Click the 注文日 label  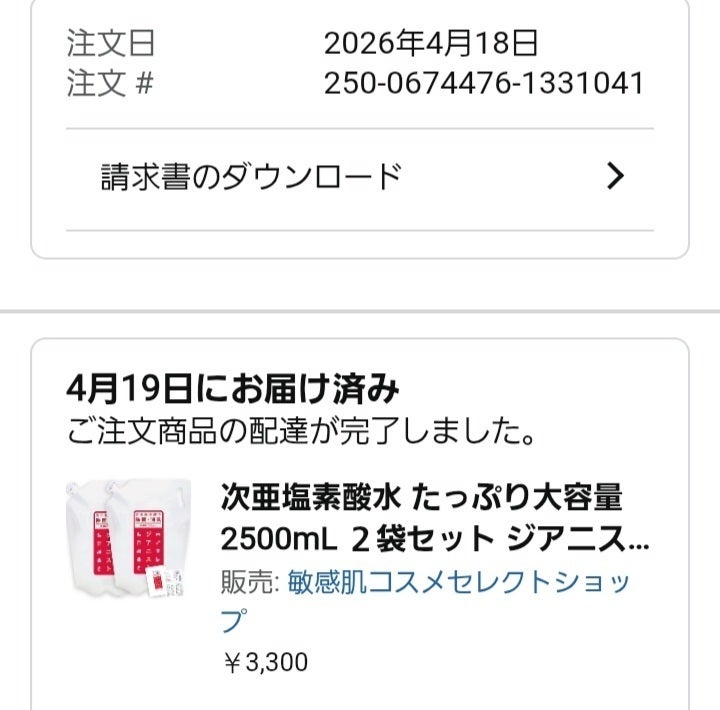(x=111, y=43)
